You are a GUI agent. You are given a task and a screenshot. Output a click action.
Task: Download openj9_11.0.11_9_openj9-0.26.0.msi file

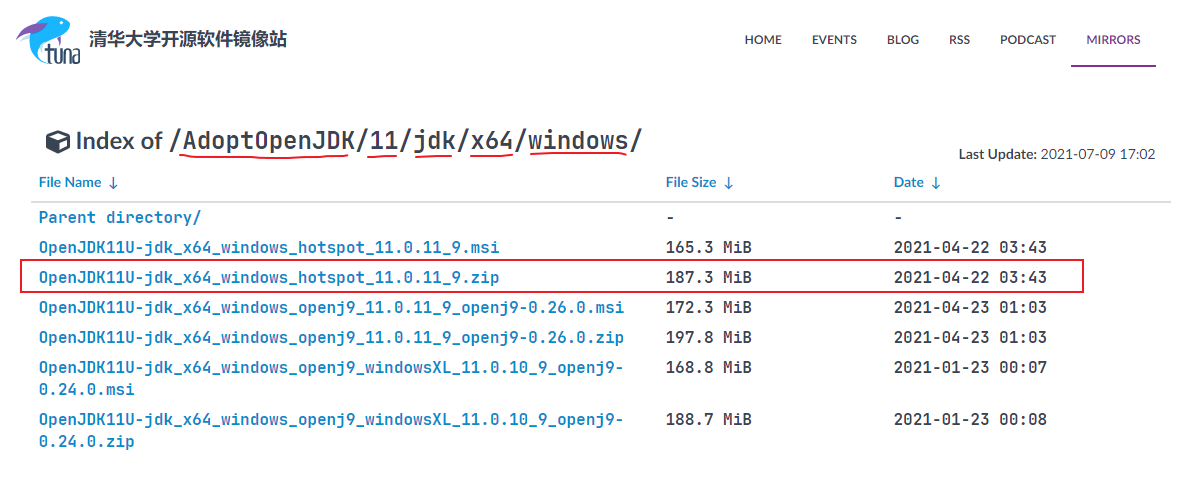coord(331,308)
